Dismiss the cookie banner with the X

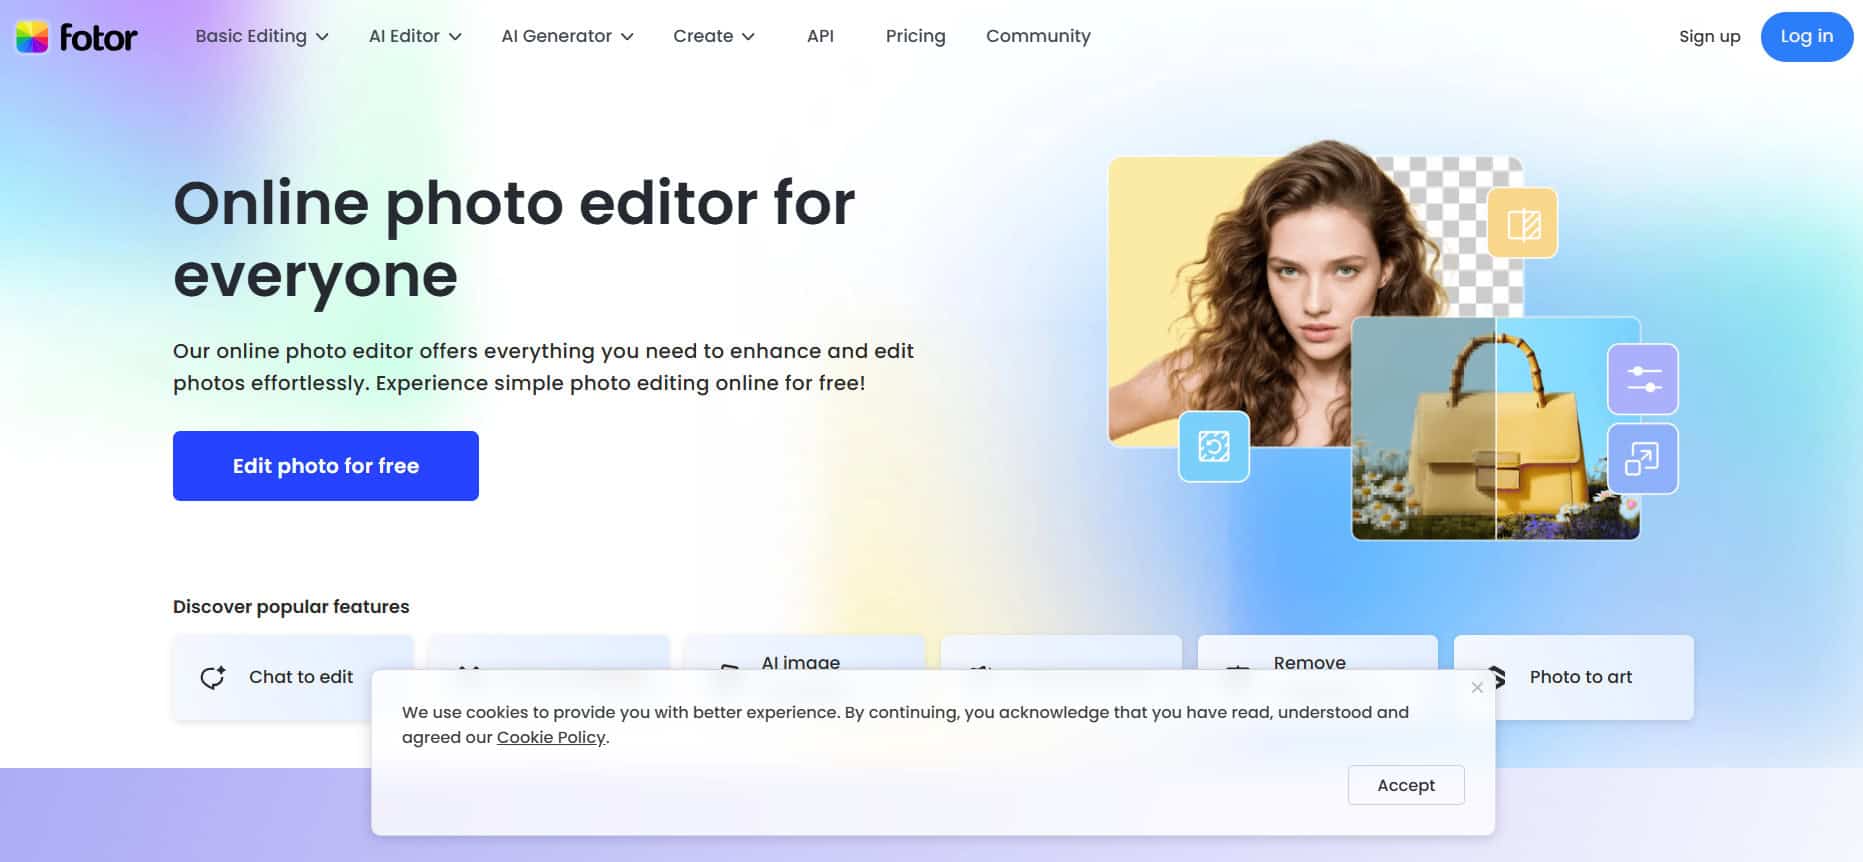1477,687
